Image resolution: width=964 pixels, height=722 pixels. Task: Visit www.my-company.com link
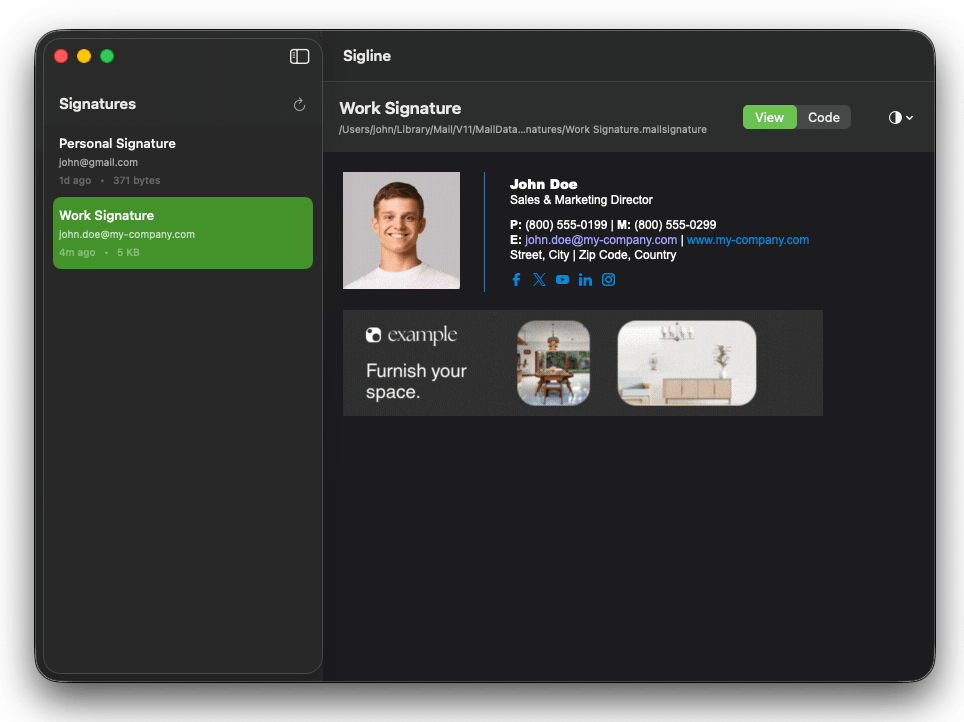click(747, 239)
